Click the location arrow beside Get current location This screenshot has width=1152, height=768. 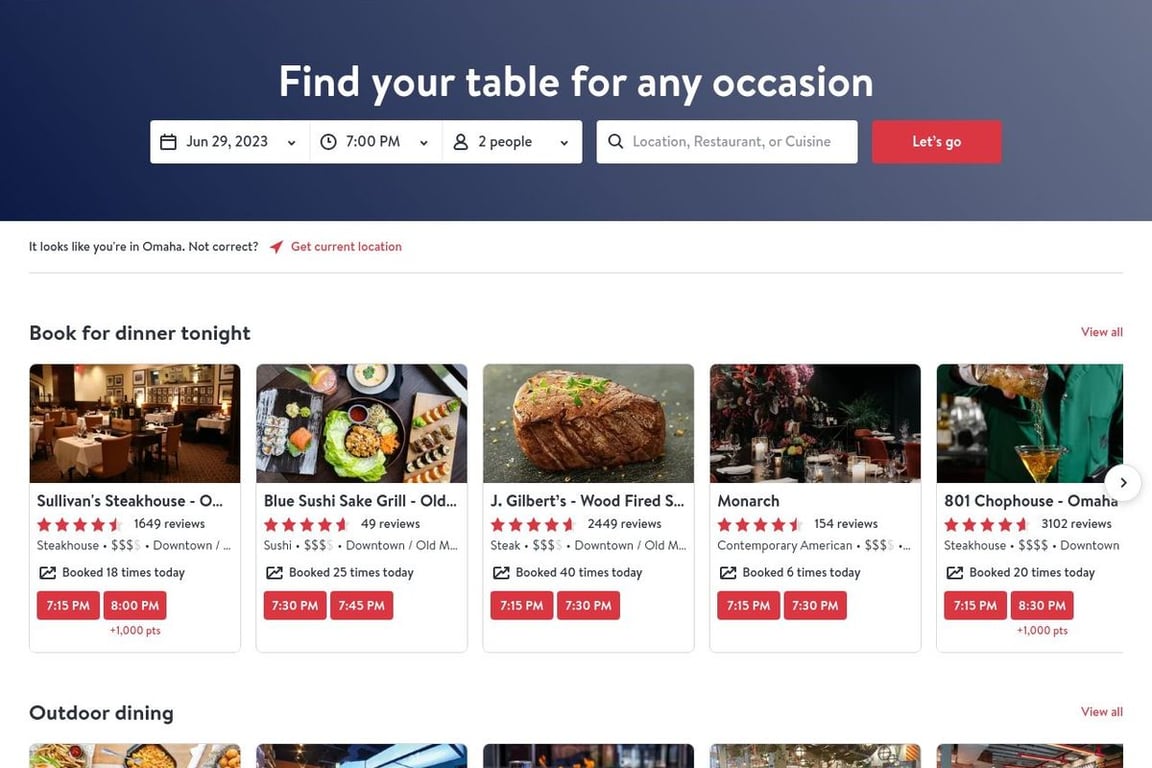276,246
